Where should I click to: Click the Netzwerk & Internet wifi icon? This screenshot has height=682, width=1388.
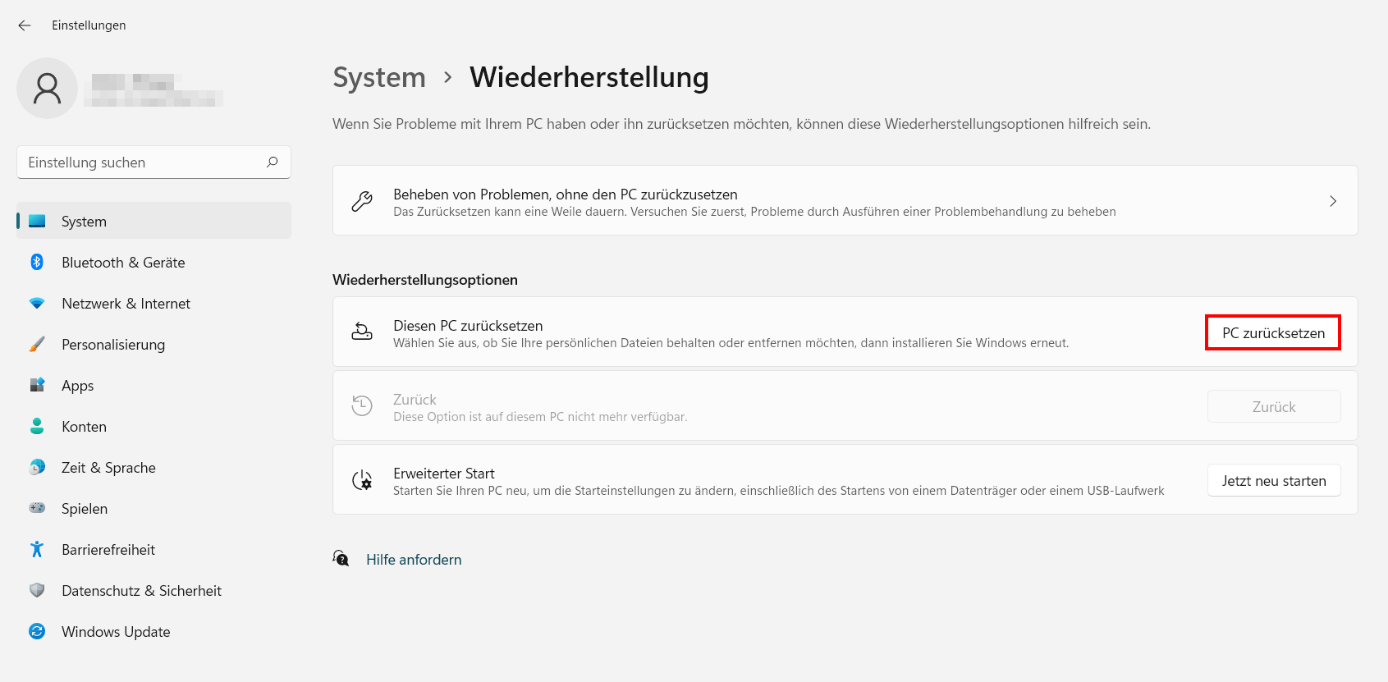37,303
